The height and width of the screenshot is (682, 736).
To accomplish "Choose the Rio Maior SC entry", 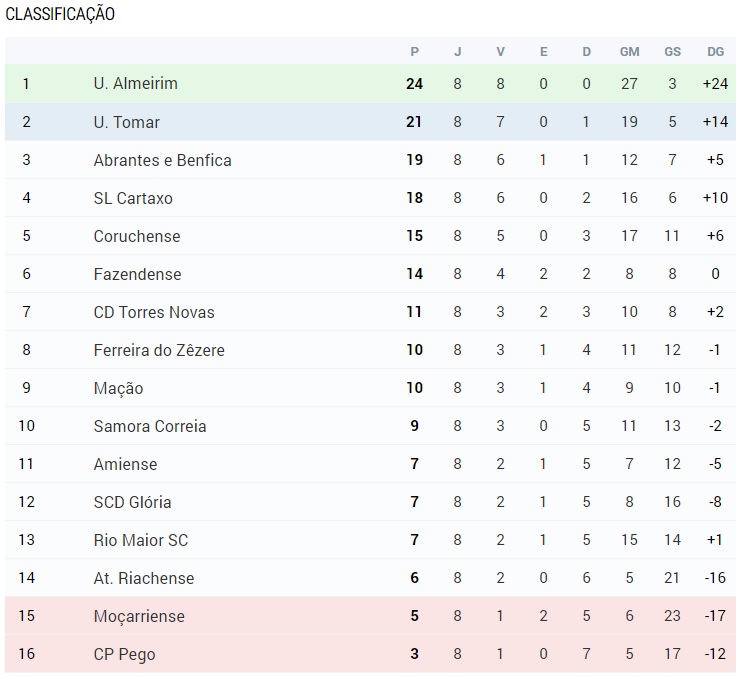I will coord(141,540).
